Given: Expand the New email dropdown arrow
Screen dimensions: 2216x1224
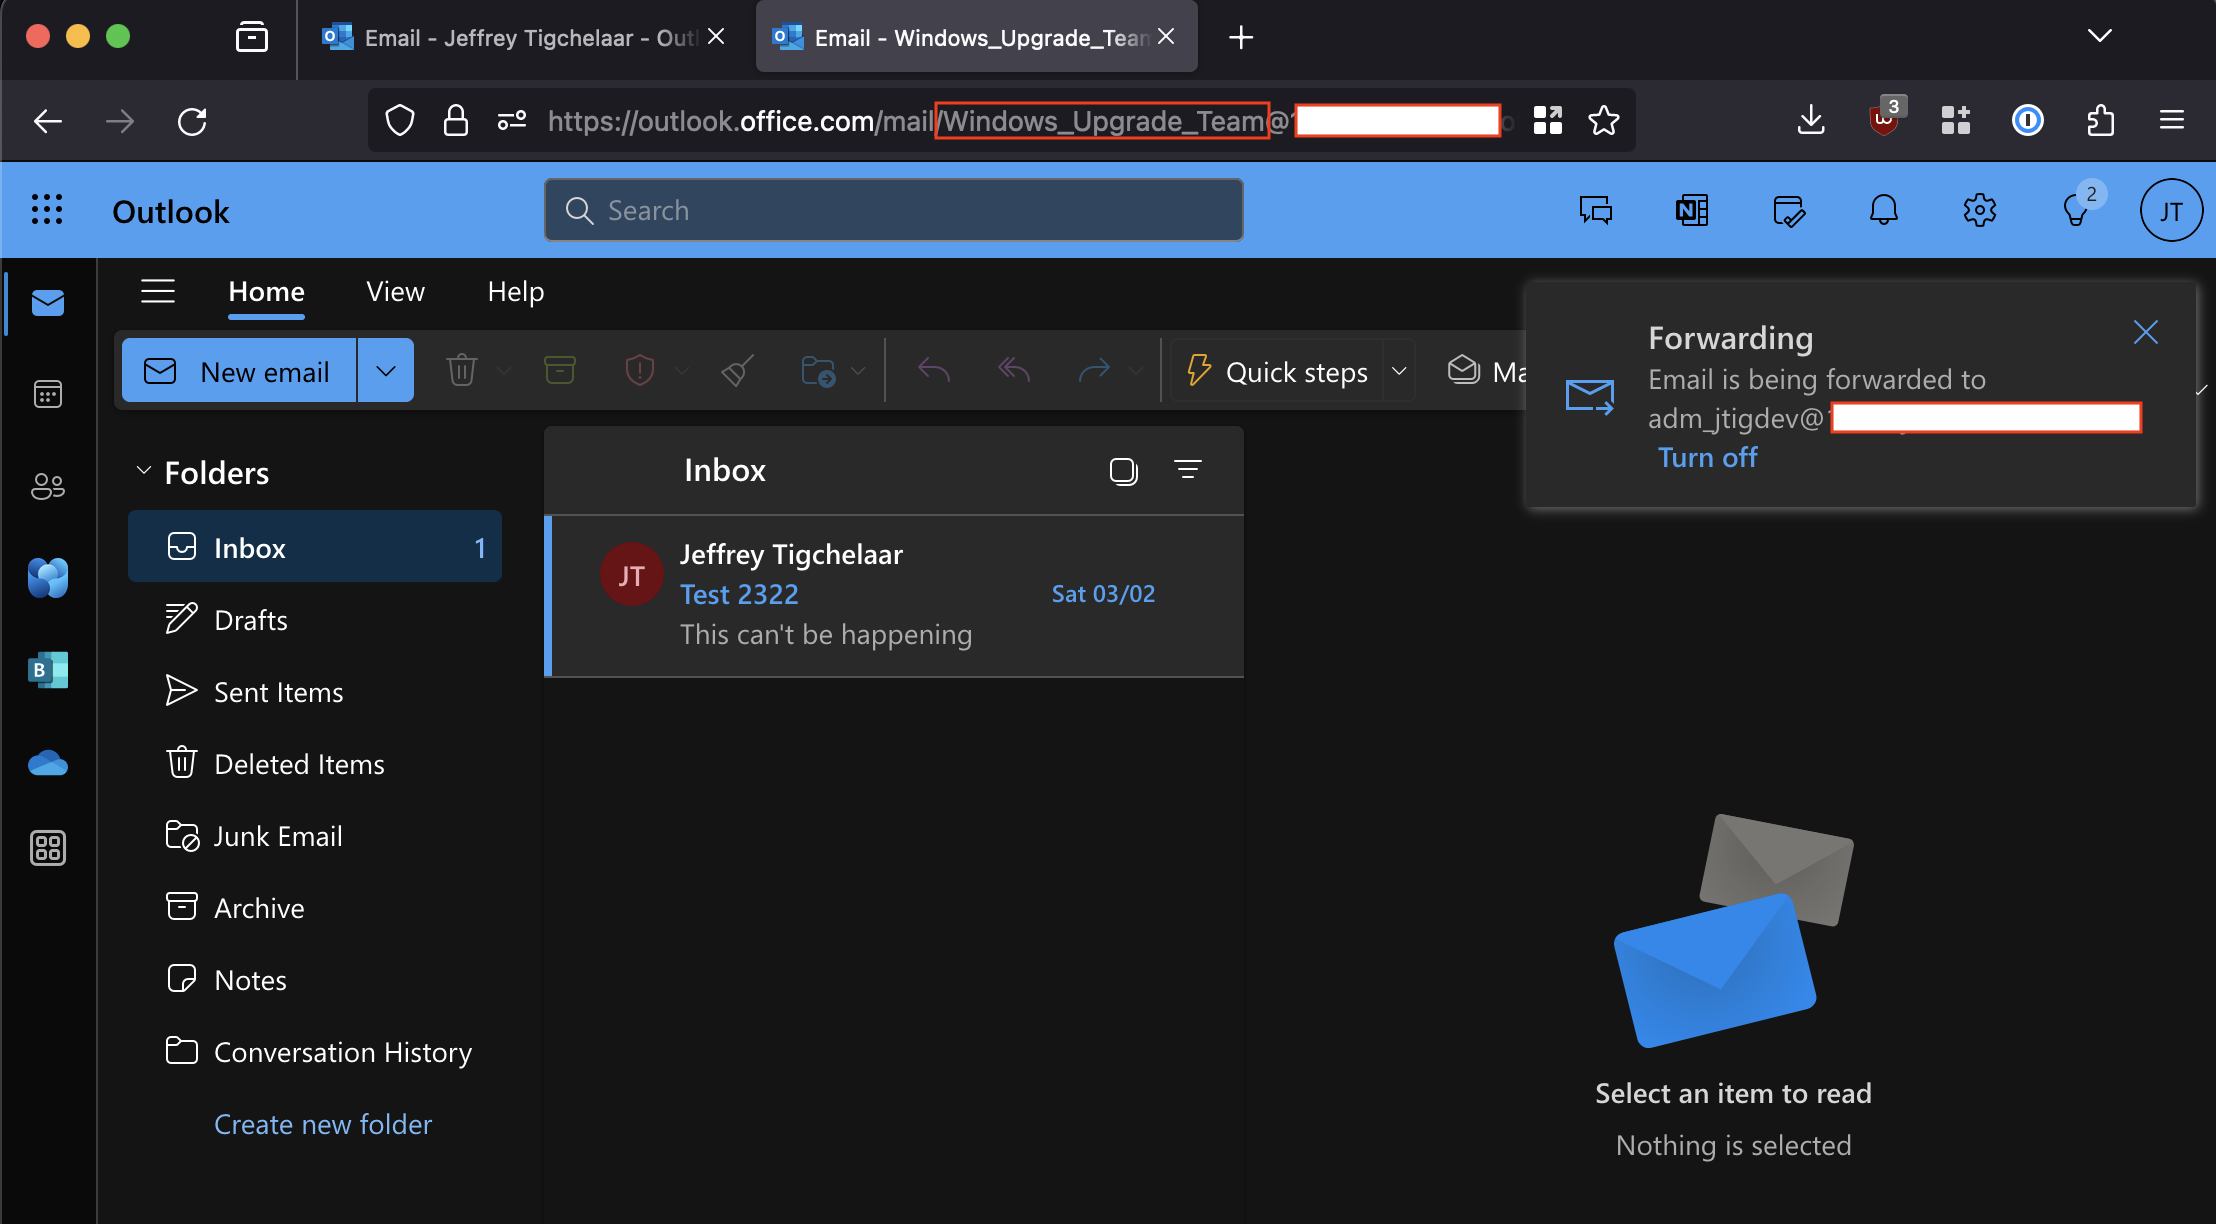Looking at the screenshot, I should (x=386, y=371).
